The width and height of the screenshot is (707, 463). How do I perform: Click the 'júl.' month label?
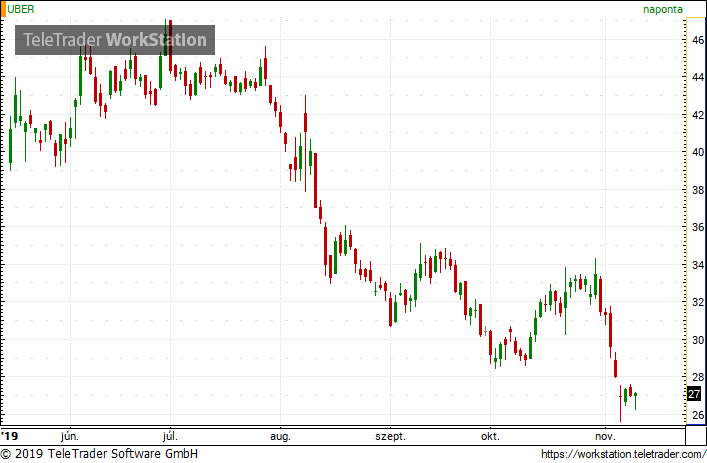170,436
